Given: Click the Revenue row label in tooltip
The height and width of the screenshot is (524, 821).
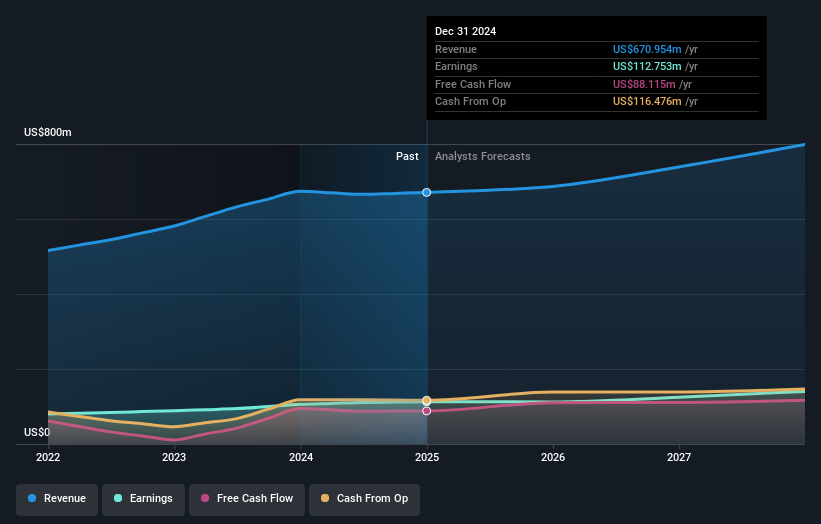Looking at the screenshot, I should pos(456,49).
